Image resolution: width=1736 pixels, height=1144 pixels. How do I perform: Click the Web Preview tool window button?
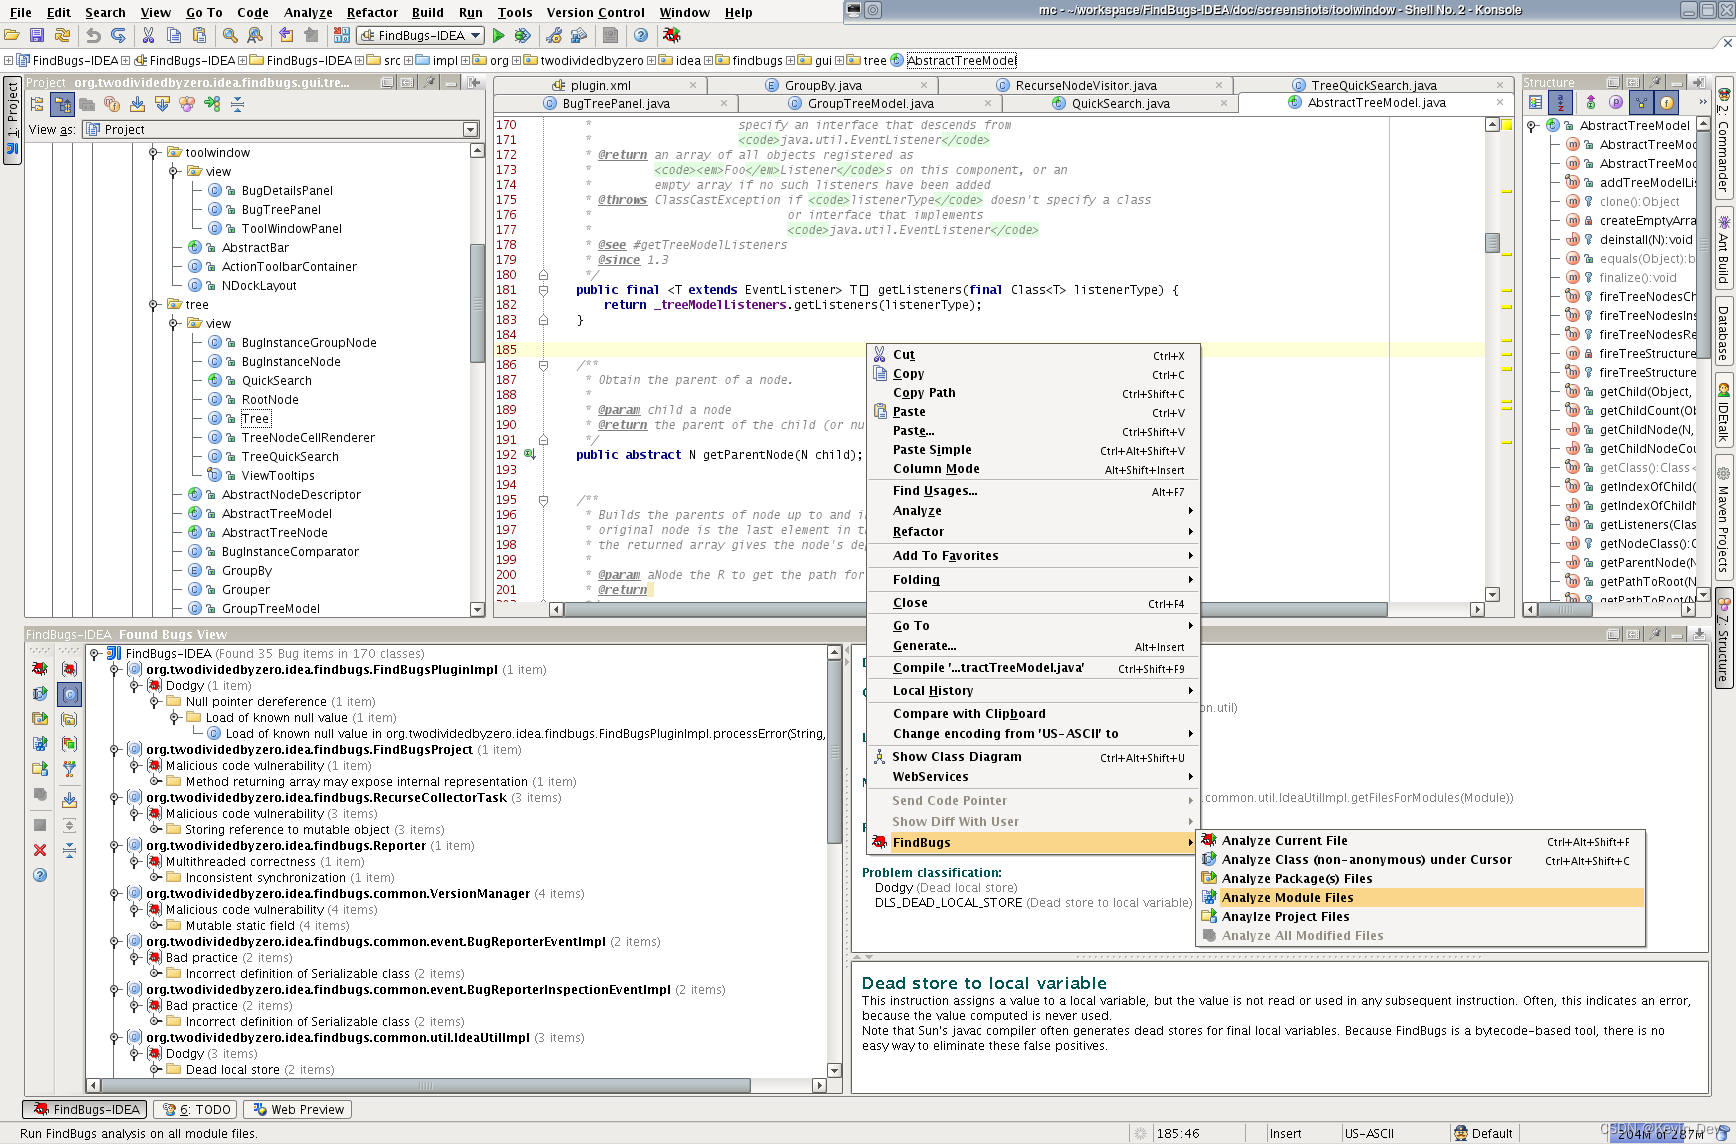[x=298, y=1109]
